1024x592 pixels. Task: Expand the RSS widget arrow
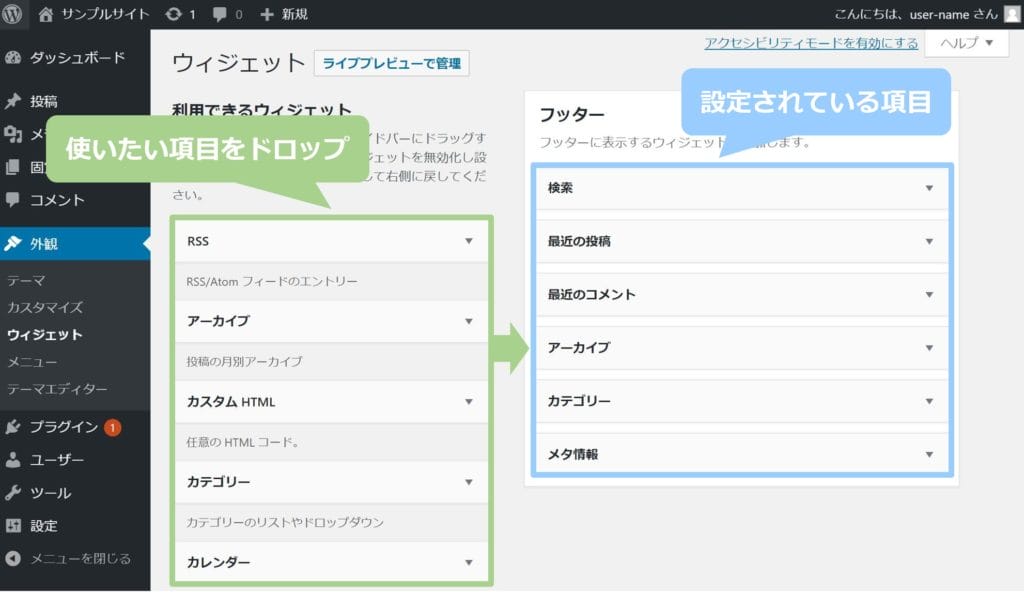click(x=468, y=241)
